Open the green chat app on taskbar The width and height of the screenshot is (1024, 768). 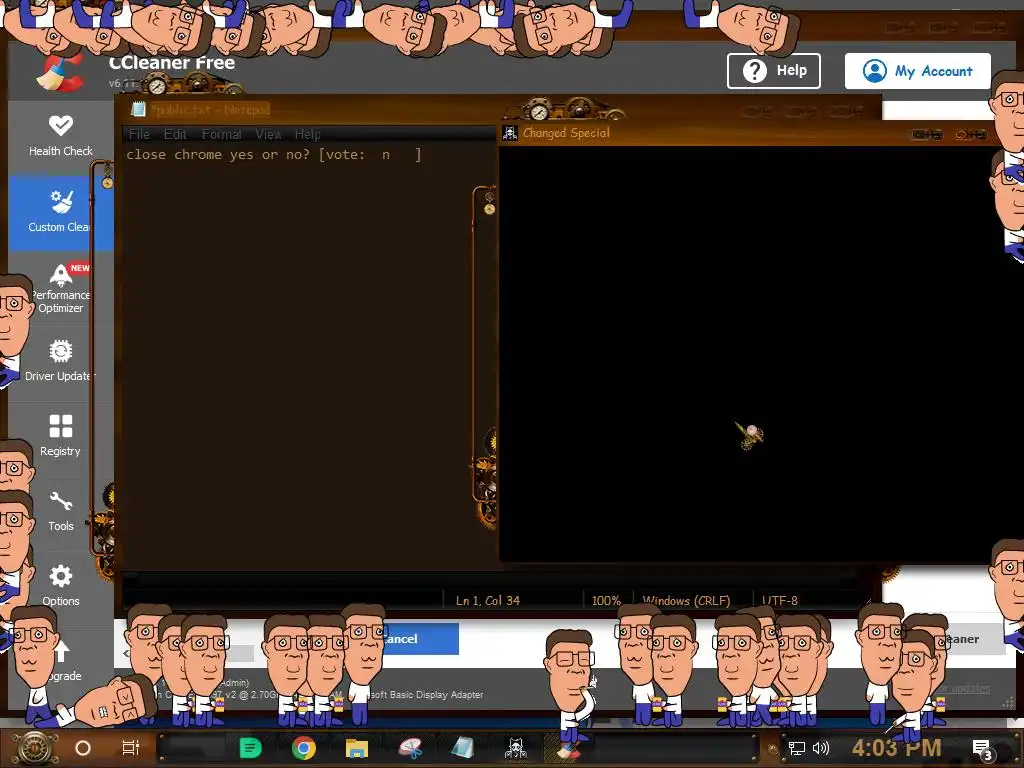point(250,748)
